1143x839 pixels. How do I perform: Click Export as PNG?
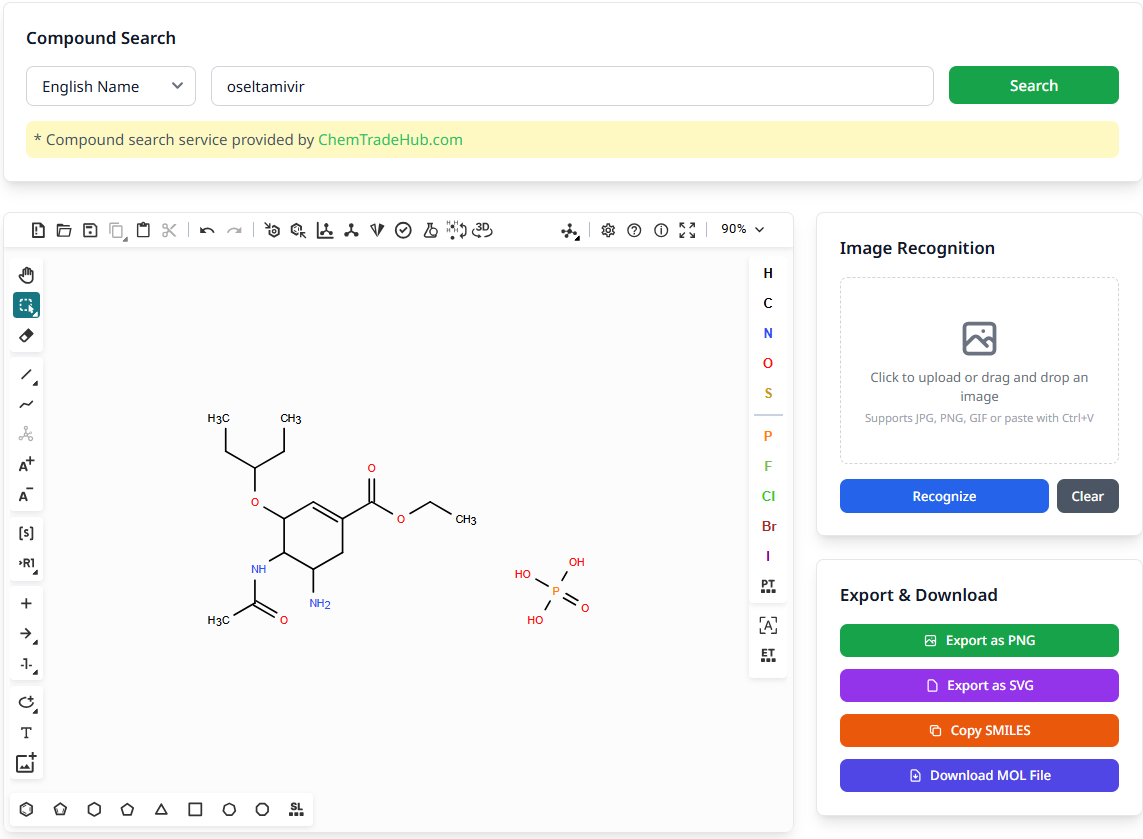[978, 640]
